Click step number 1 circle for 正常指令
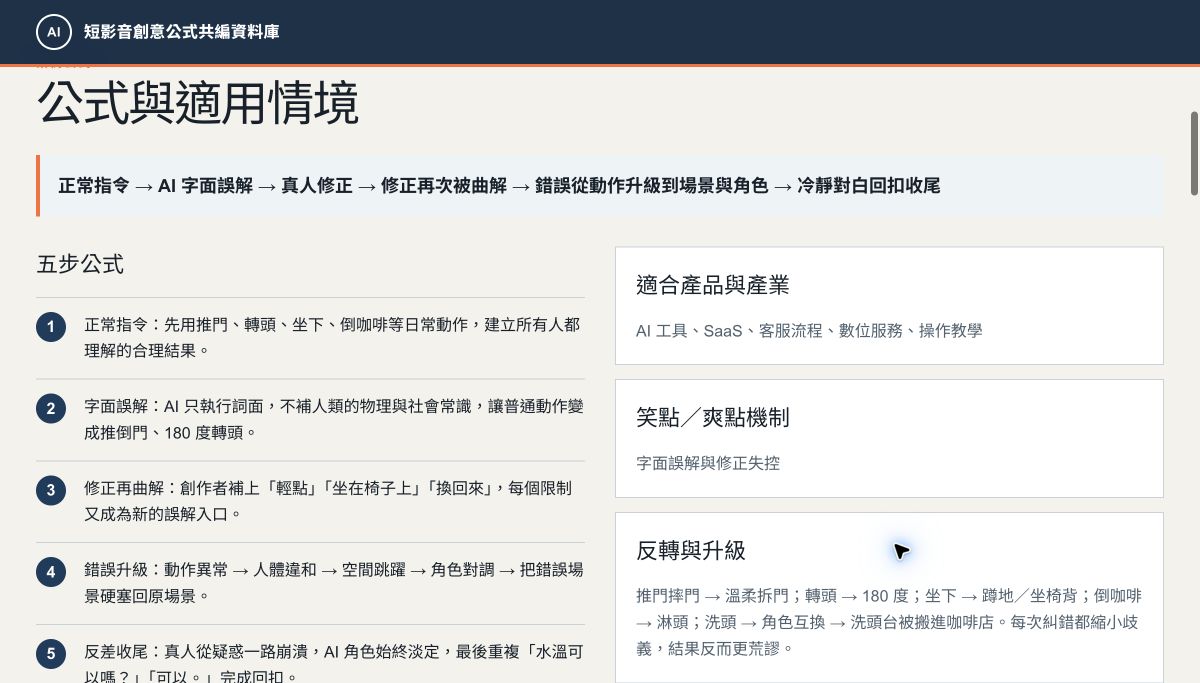The width and height of the screenshot is (1200, 683). click(x=50, y=327)
